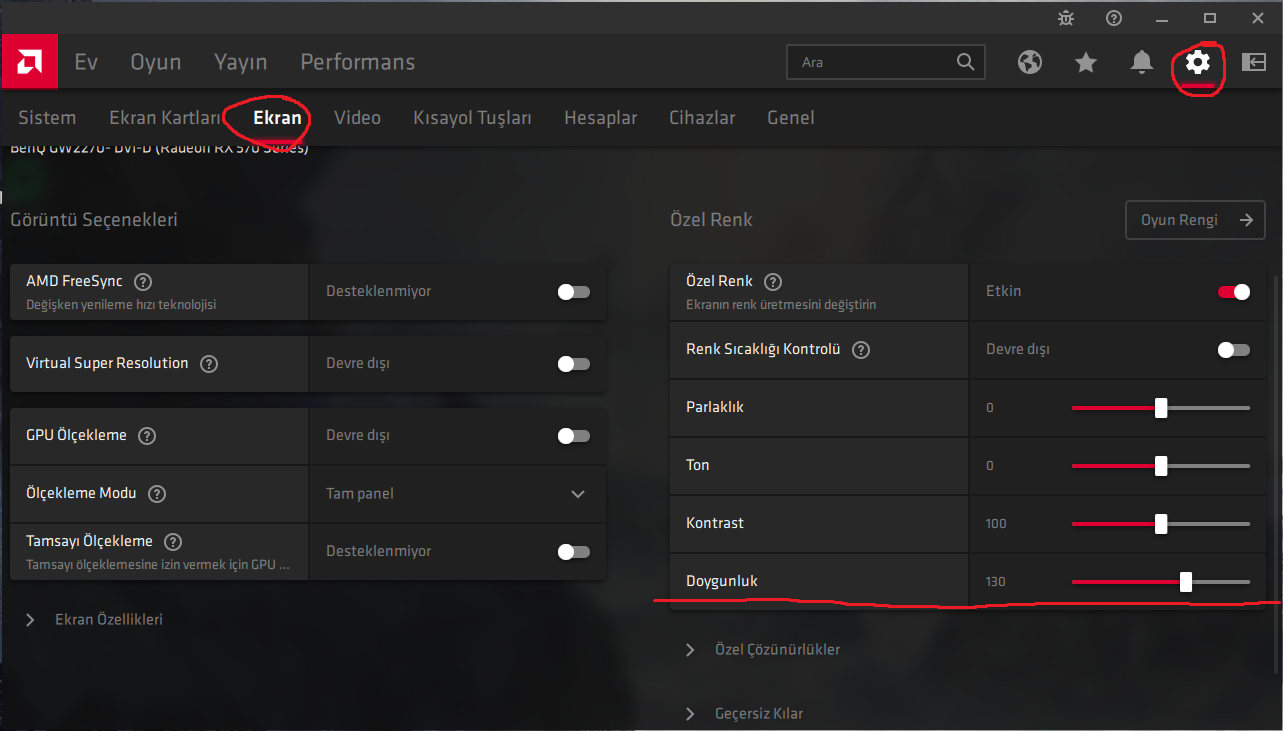Show help for Ölçekleme Modu

tap(157, 494)
